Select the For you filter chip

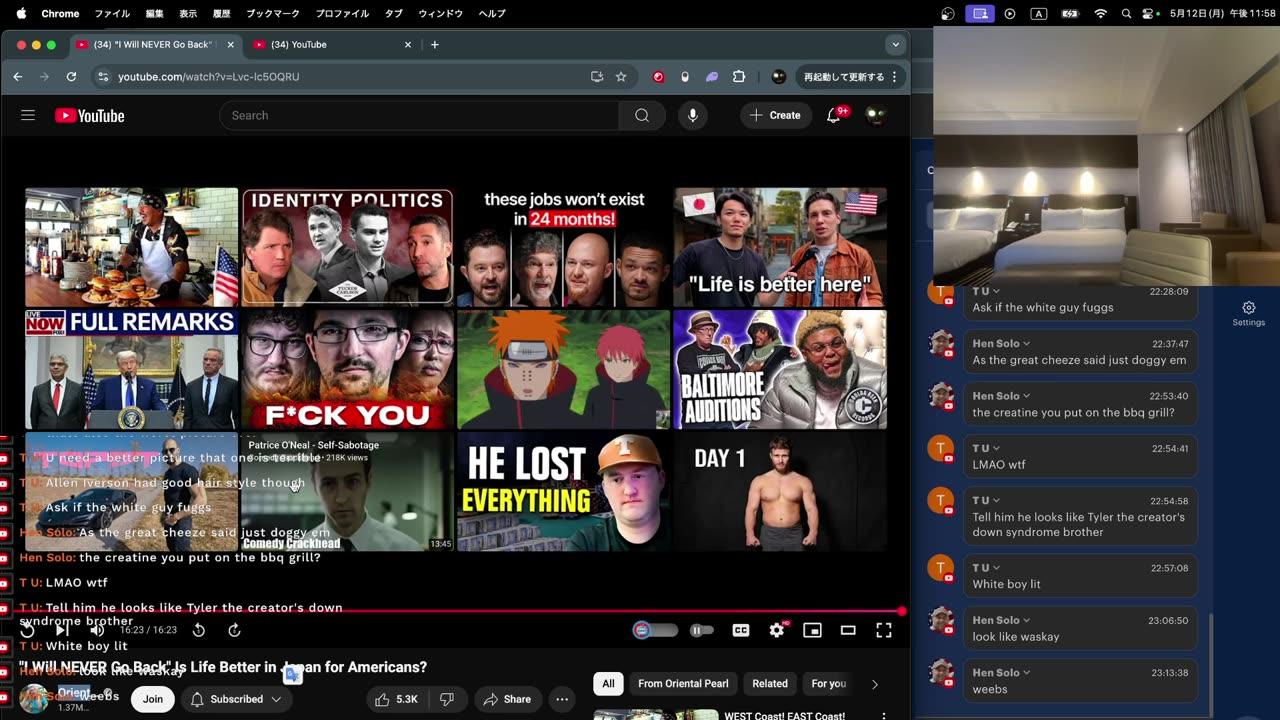[829, 684]
